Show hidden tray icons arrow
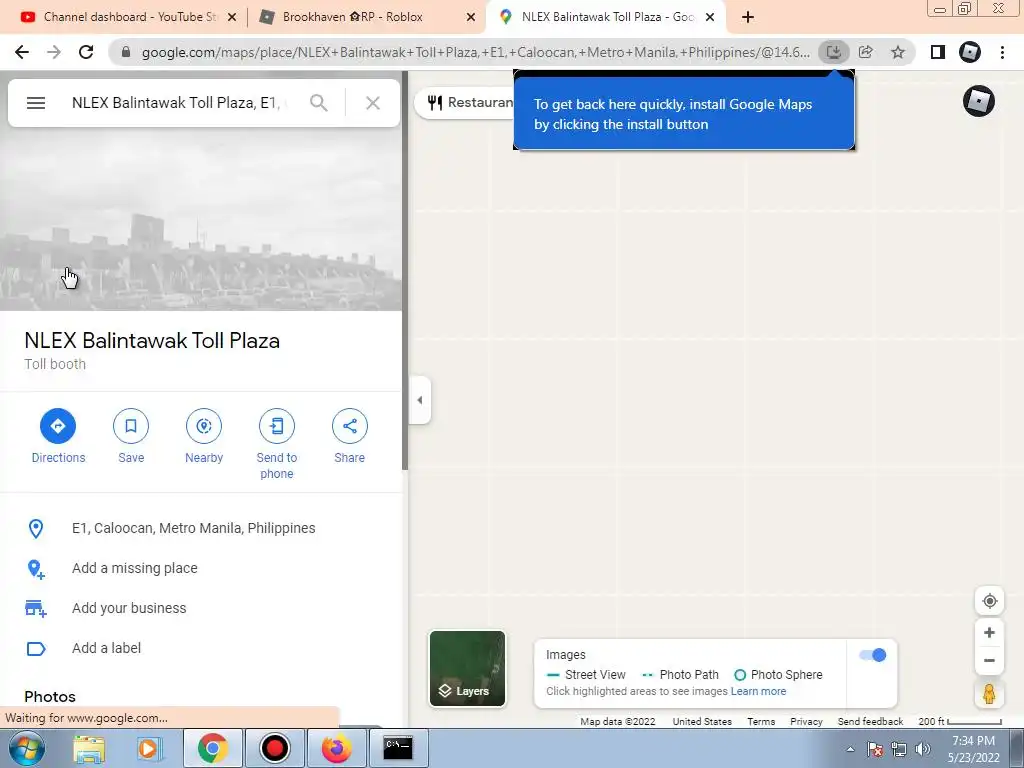This screenshot has width=1024, height=768. pos(850,750)
